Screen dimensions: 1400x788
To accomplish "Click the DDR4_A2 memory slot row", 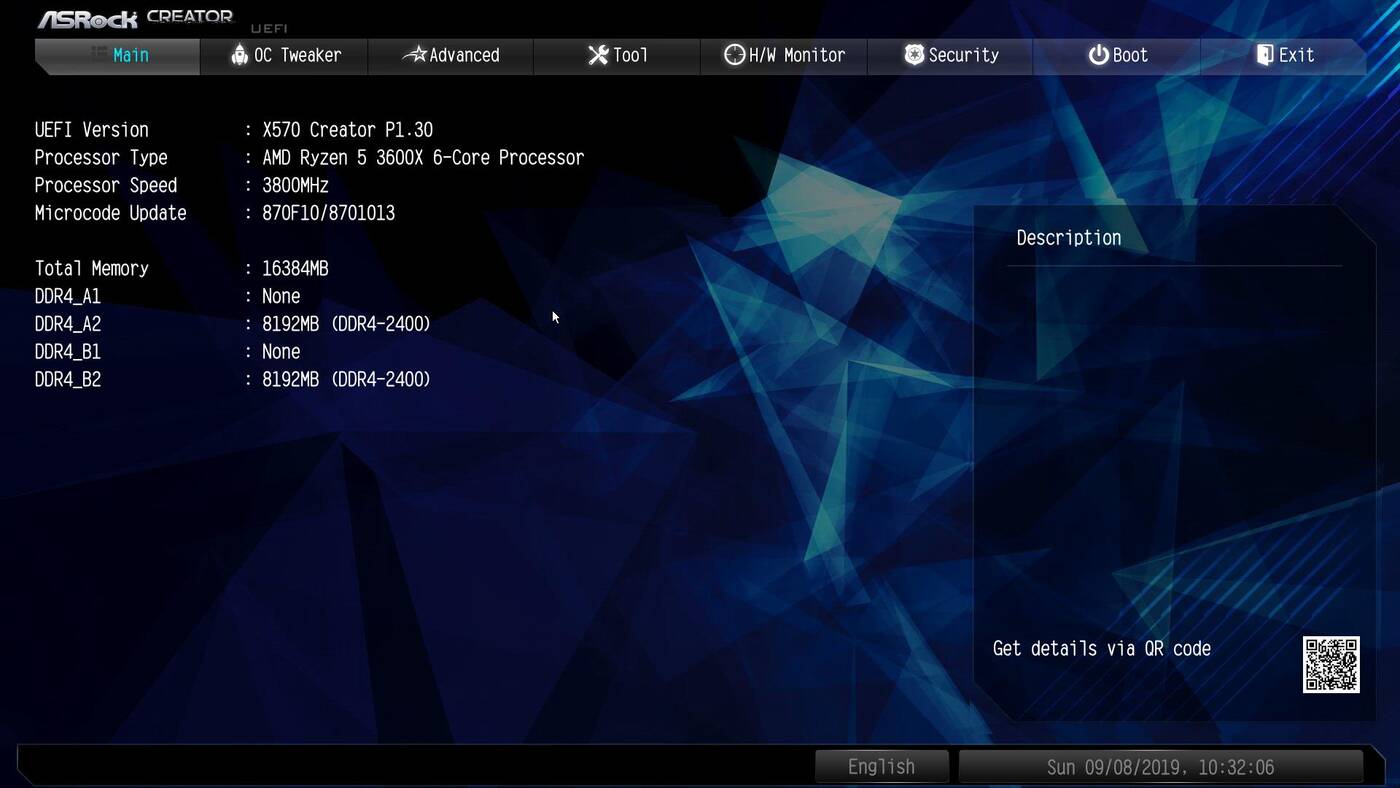I will pyautogui.click(x=232, y=324).
